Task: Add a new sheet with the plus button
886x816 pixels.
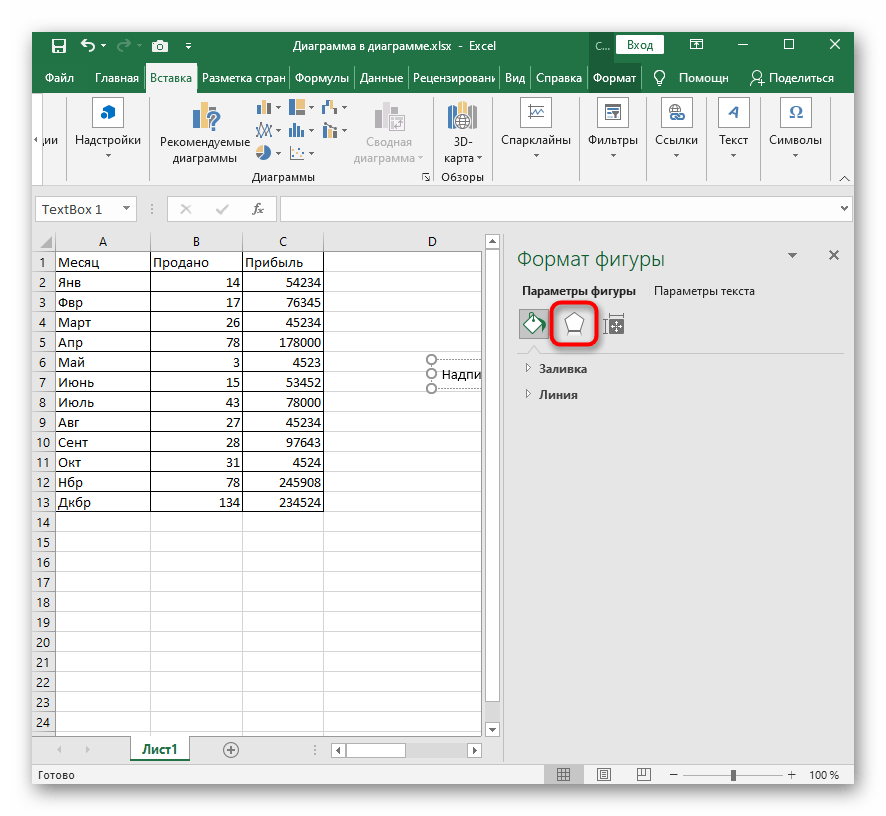Action: pos(231,750)
